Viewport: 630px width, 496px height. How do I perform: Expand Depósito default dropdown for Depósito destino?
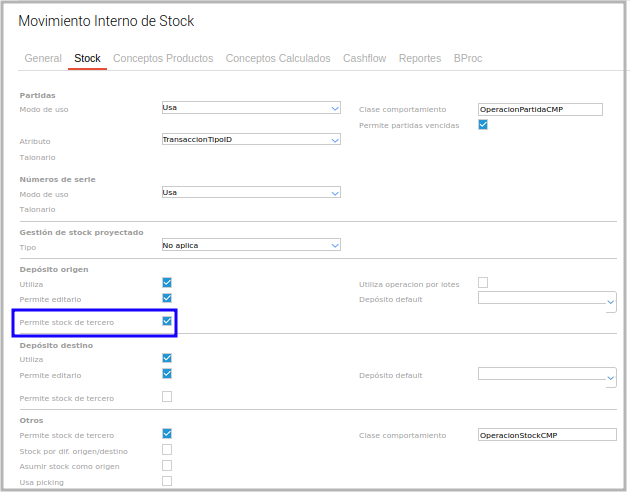(x=547, y=375)
